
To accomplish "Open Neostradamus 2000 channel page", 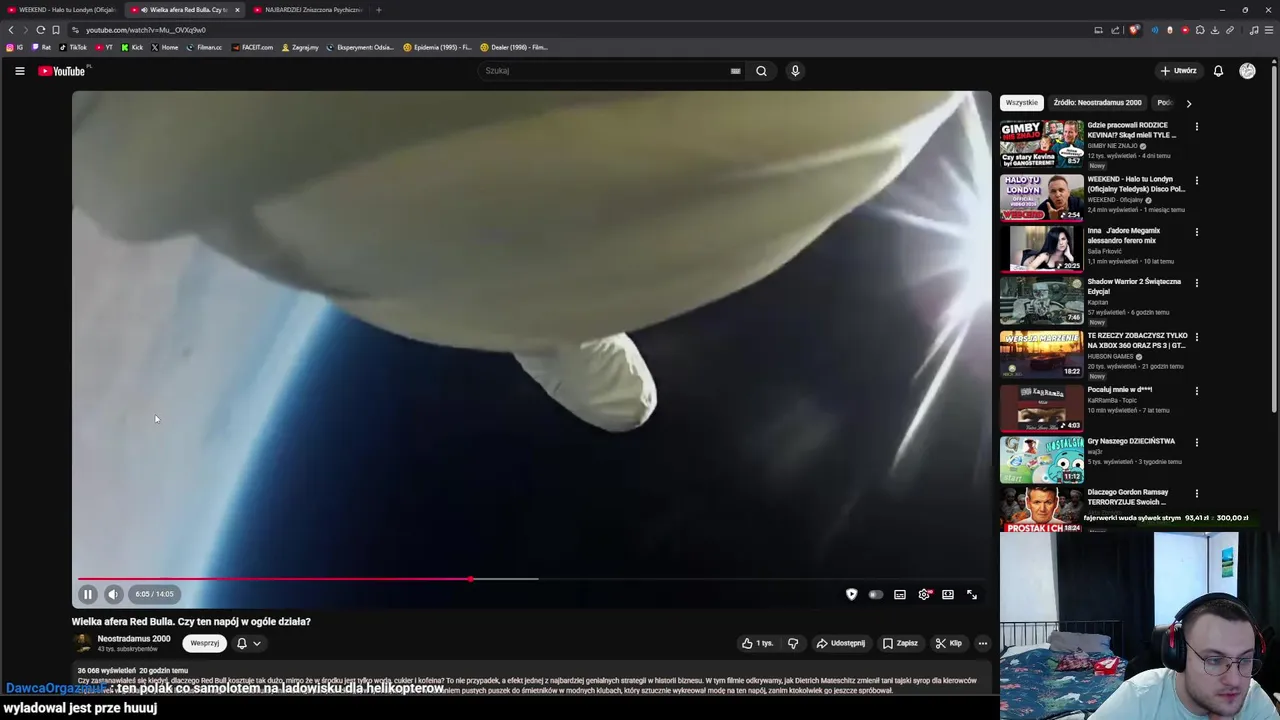I will [134, 639].
